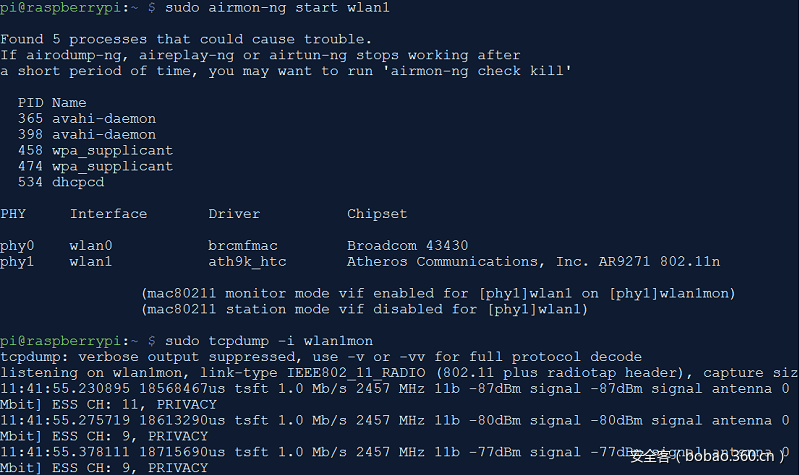Click the ath9k_htc driver name
800x475 pixels.
243,262
